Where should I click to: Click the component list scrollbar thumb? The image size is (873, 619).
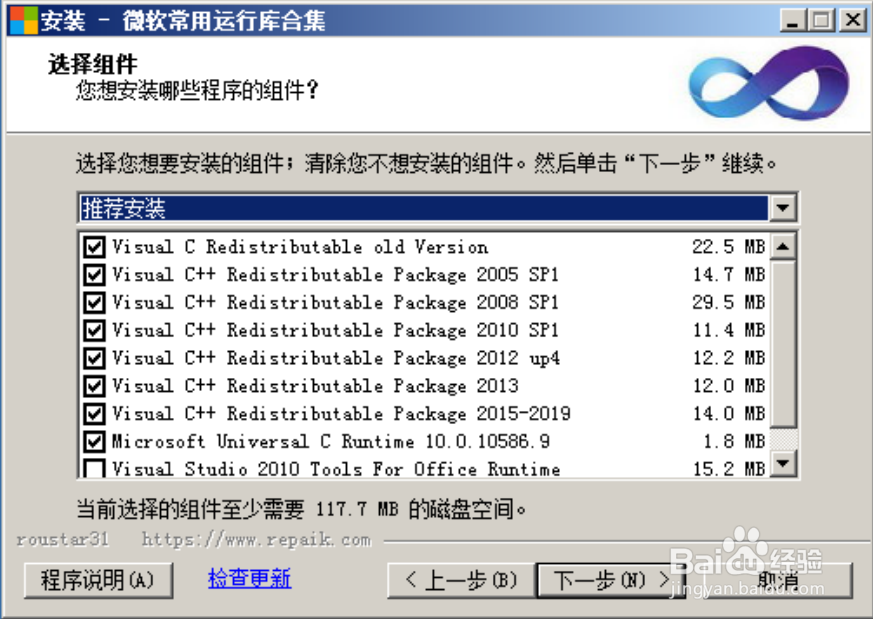(x=783, y=344)
